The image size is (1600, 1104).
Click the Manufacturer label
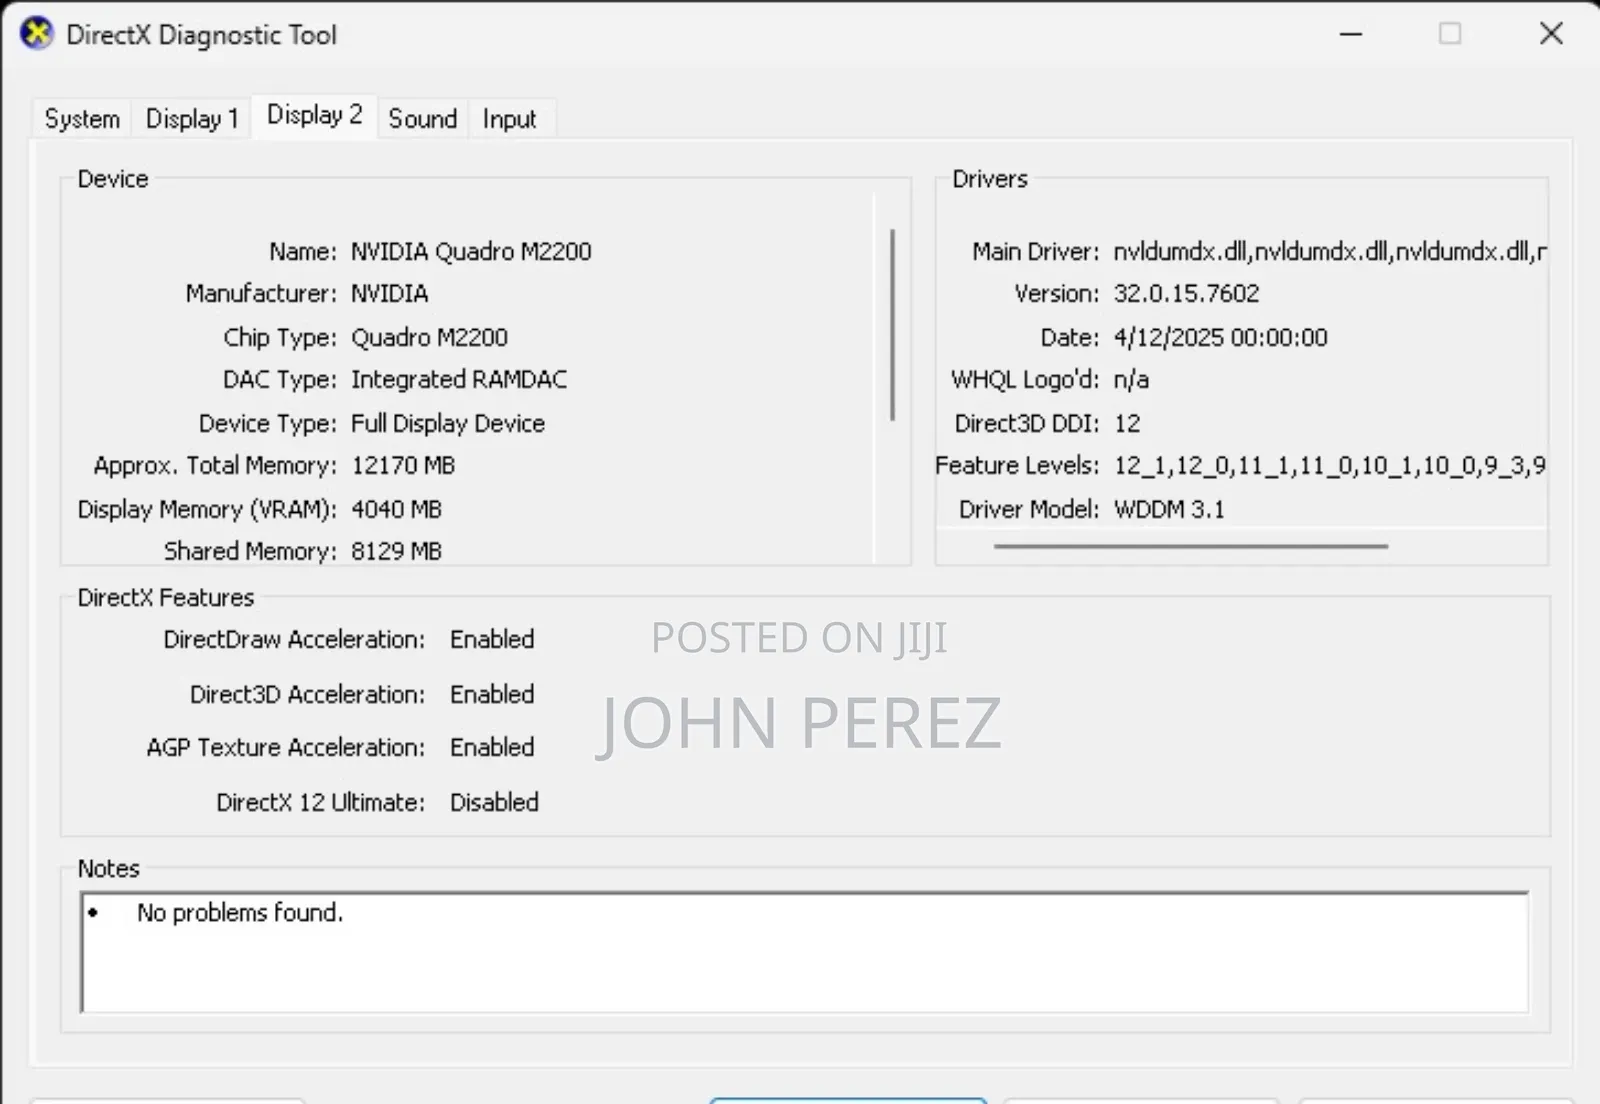pos(261,294)
